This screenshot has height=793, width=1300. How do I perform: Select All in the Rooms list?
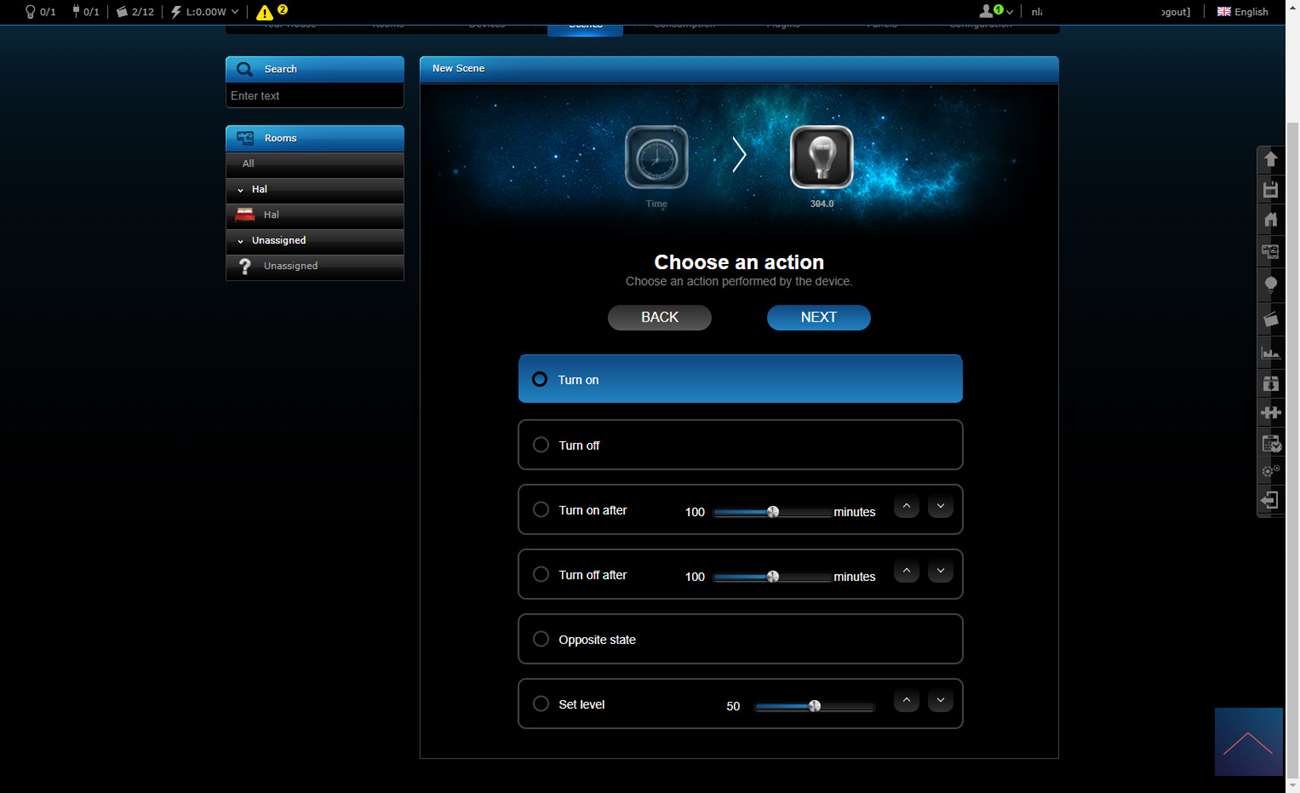coord(248,163)
